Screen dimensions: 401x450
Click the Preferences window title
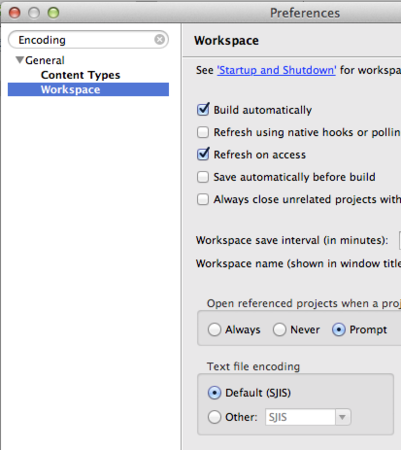click(305, 13)
